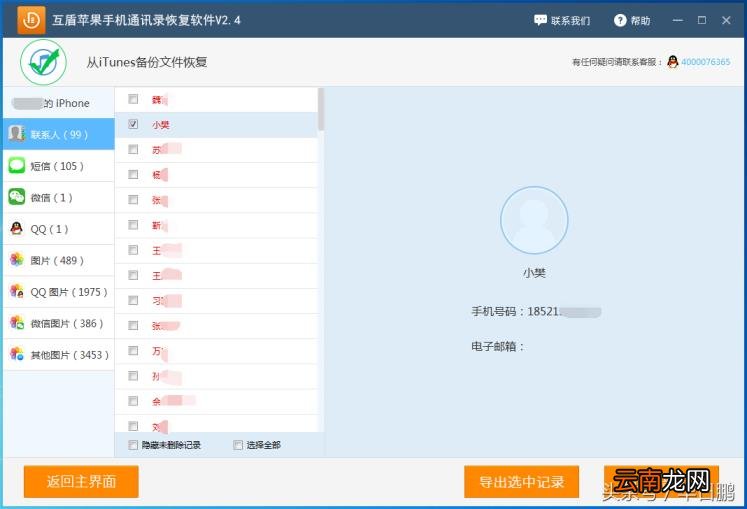
Task: Select the 小樊 contact row name
Action: [161, 125]
